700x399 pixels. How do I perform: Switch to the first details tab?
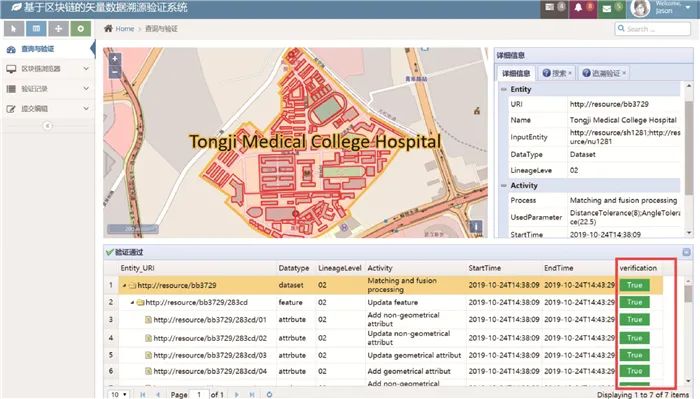pos(516,73)
